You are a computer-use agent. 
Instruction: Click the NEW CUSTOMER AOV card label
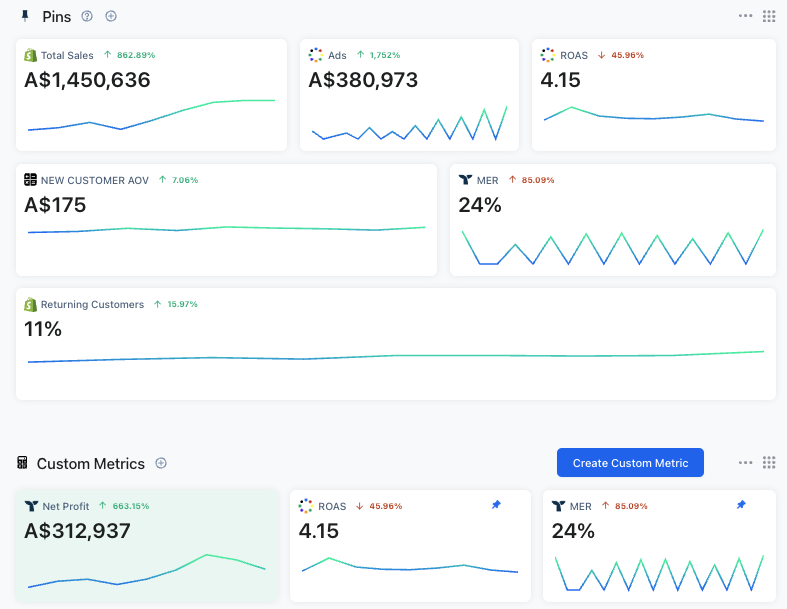click(95, 180)
